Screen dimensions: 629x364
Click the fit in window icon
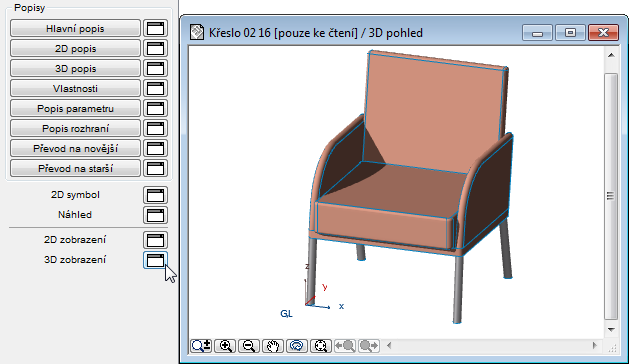[x=321, y=346]
